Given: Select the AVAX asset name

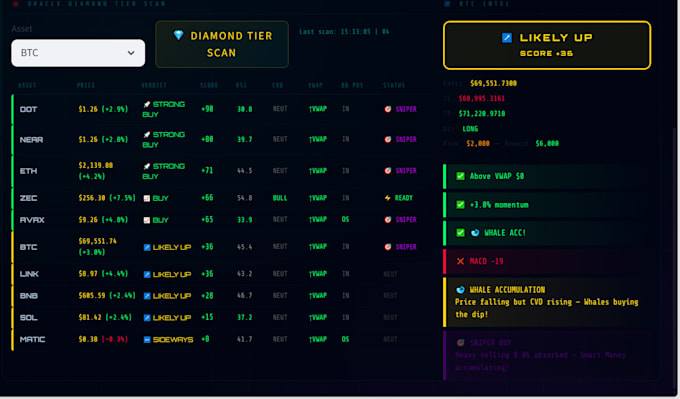Looking at the screenshot, I should tap(32, 220).
